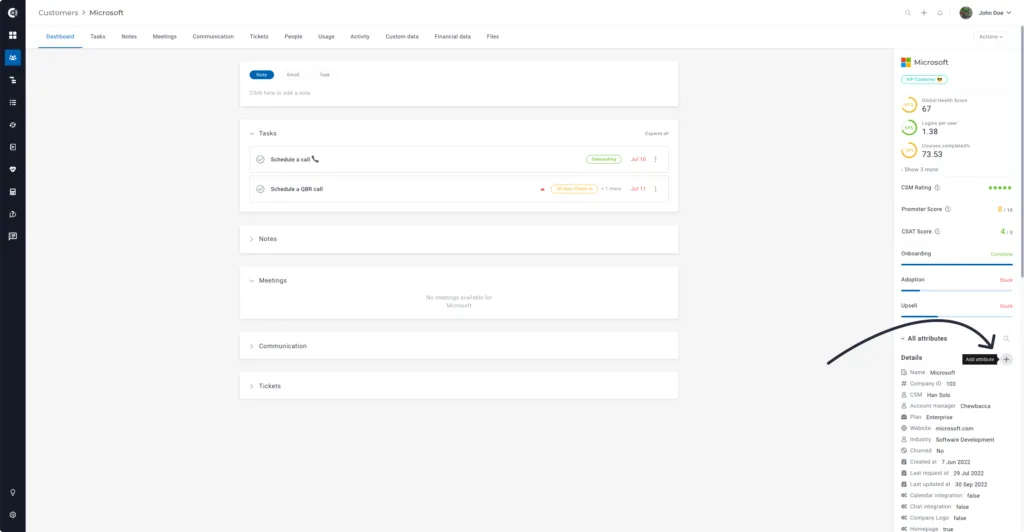Click the John Doe avatar photo
This screenshot has width=1024, height=532.
click(x=966, y=12)
